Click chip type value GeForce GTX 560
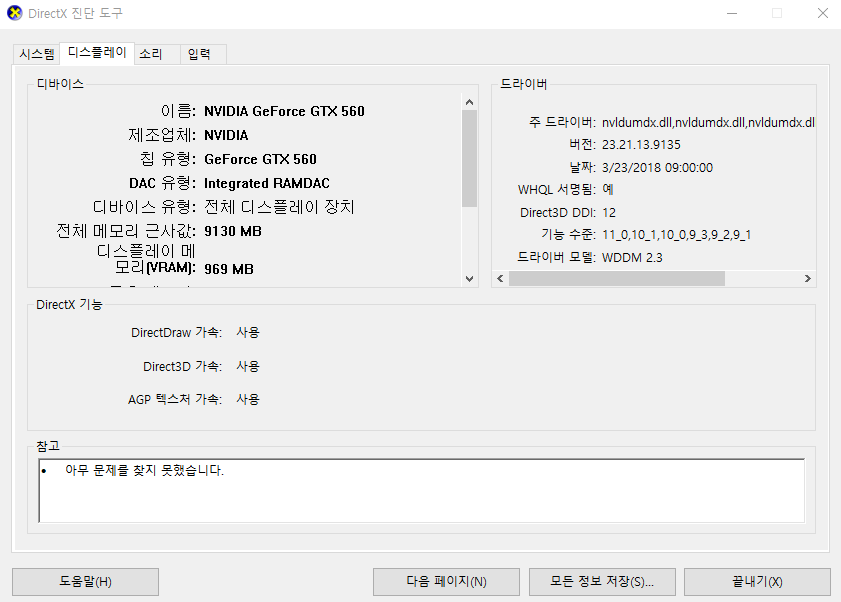This screenshot has height=602, width=841. [260, 159]
